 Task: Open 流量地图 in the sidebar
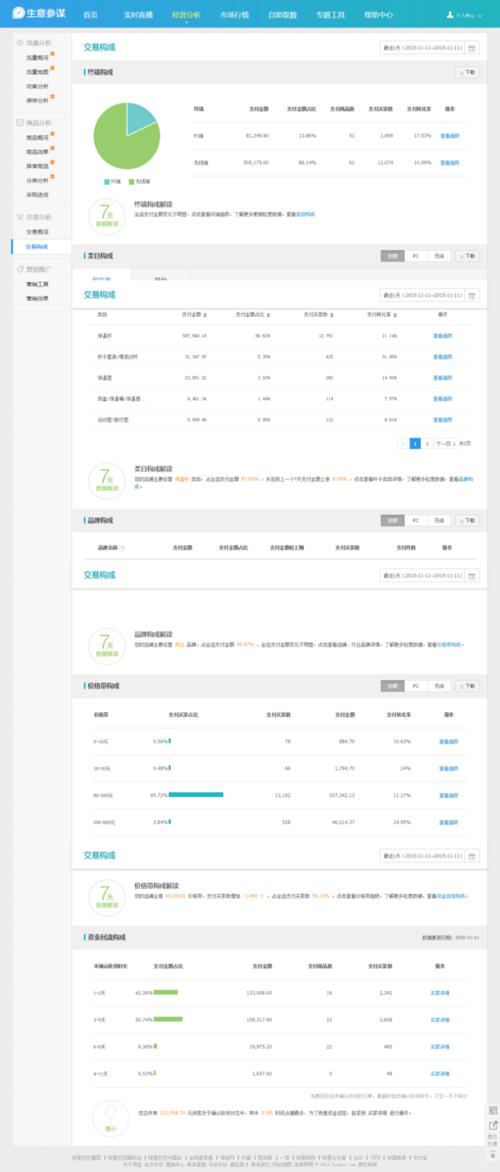click(x=37, y=73)
